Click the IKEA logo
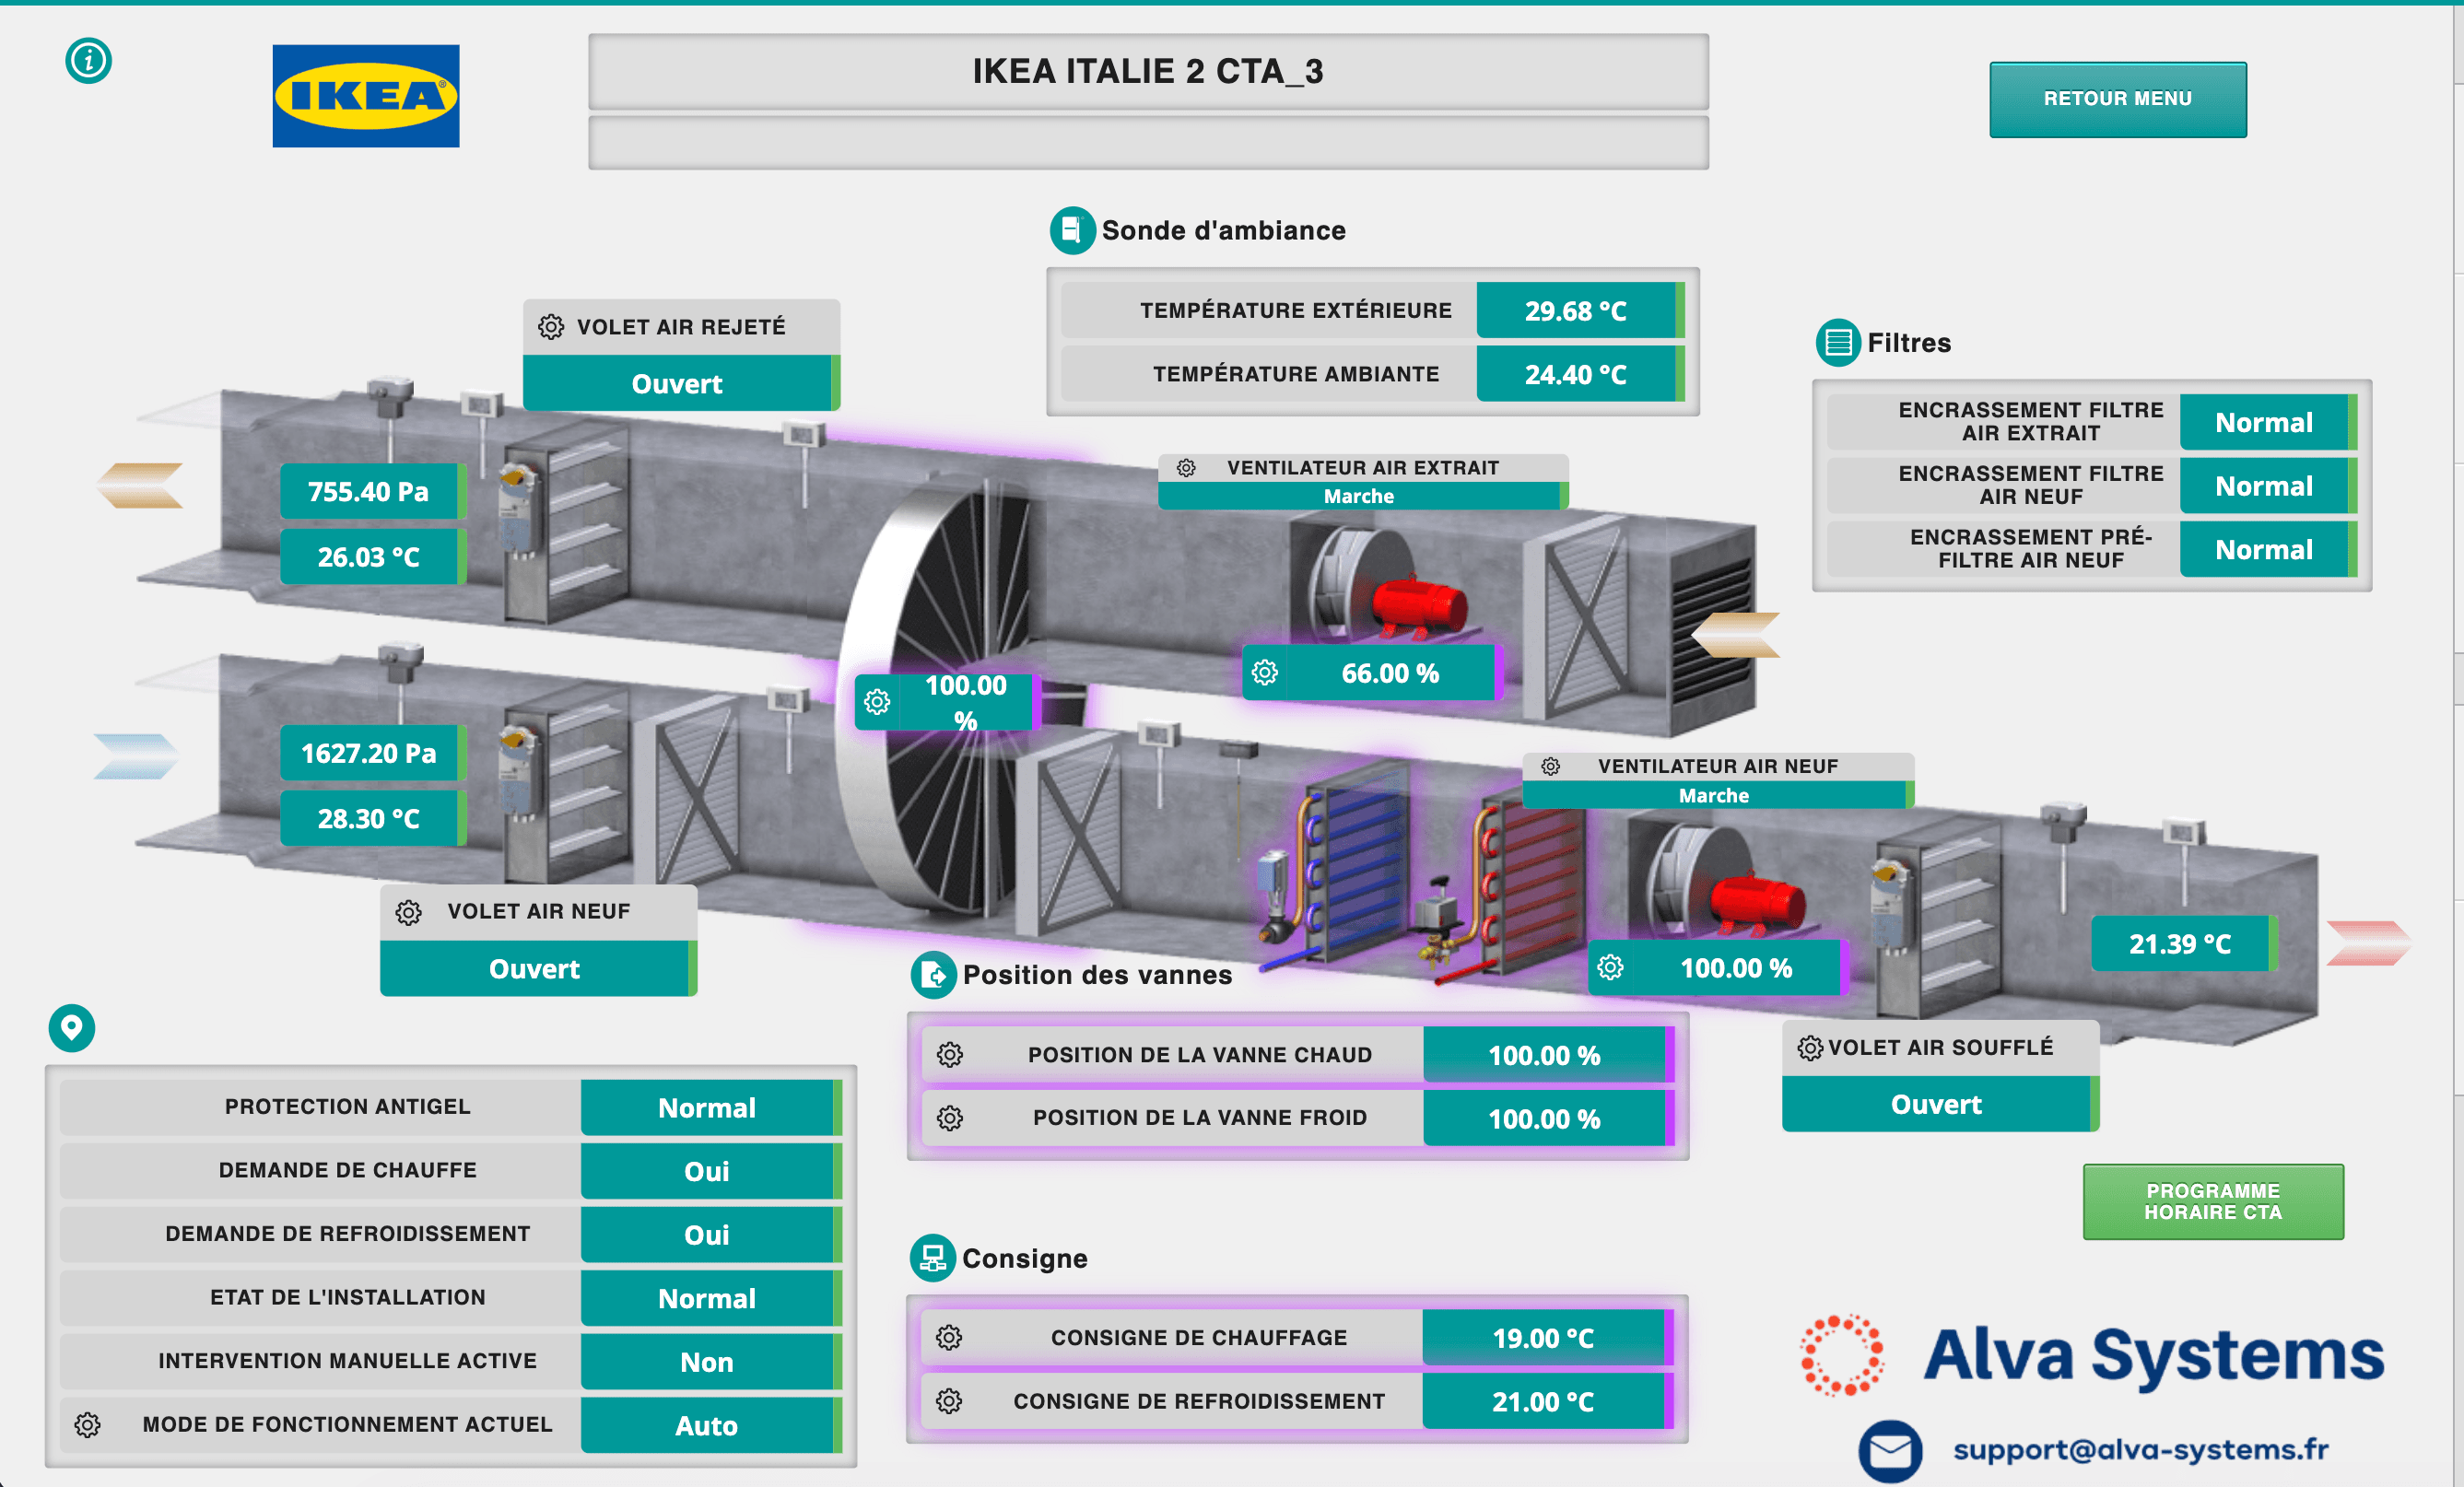This screenshot has width=2464, height=1487. (366, 96)
